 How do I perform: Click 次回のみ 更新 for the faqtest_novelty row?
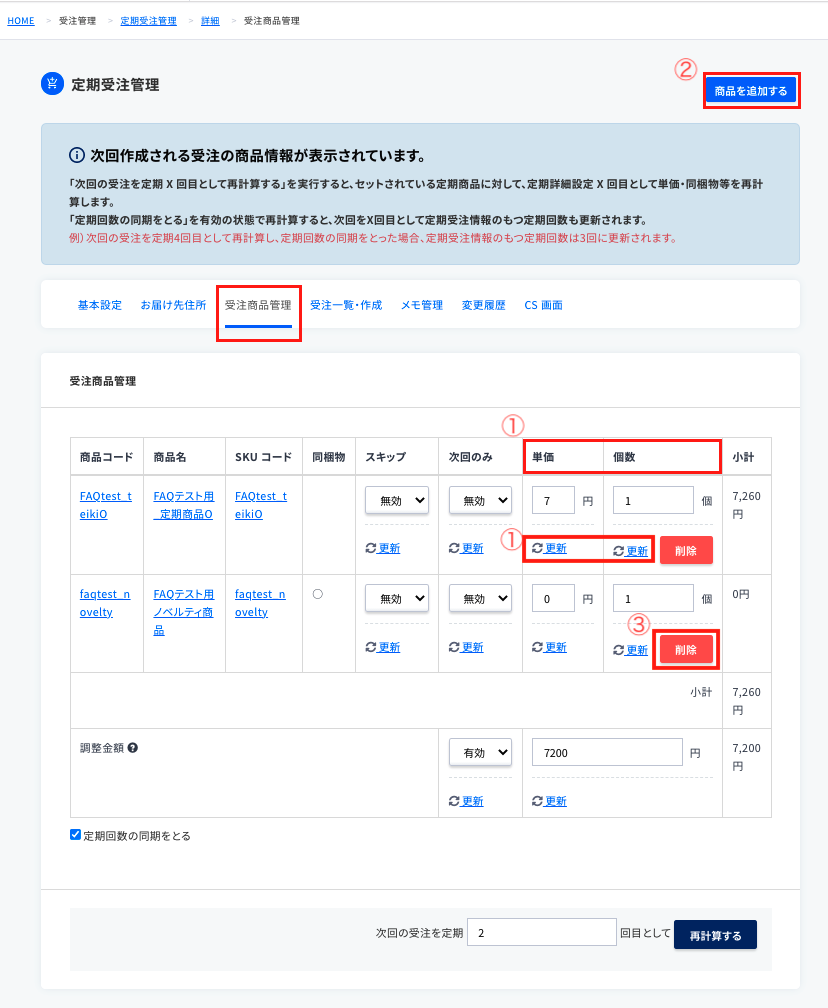pyautogui.click(x=466, y=647)
